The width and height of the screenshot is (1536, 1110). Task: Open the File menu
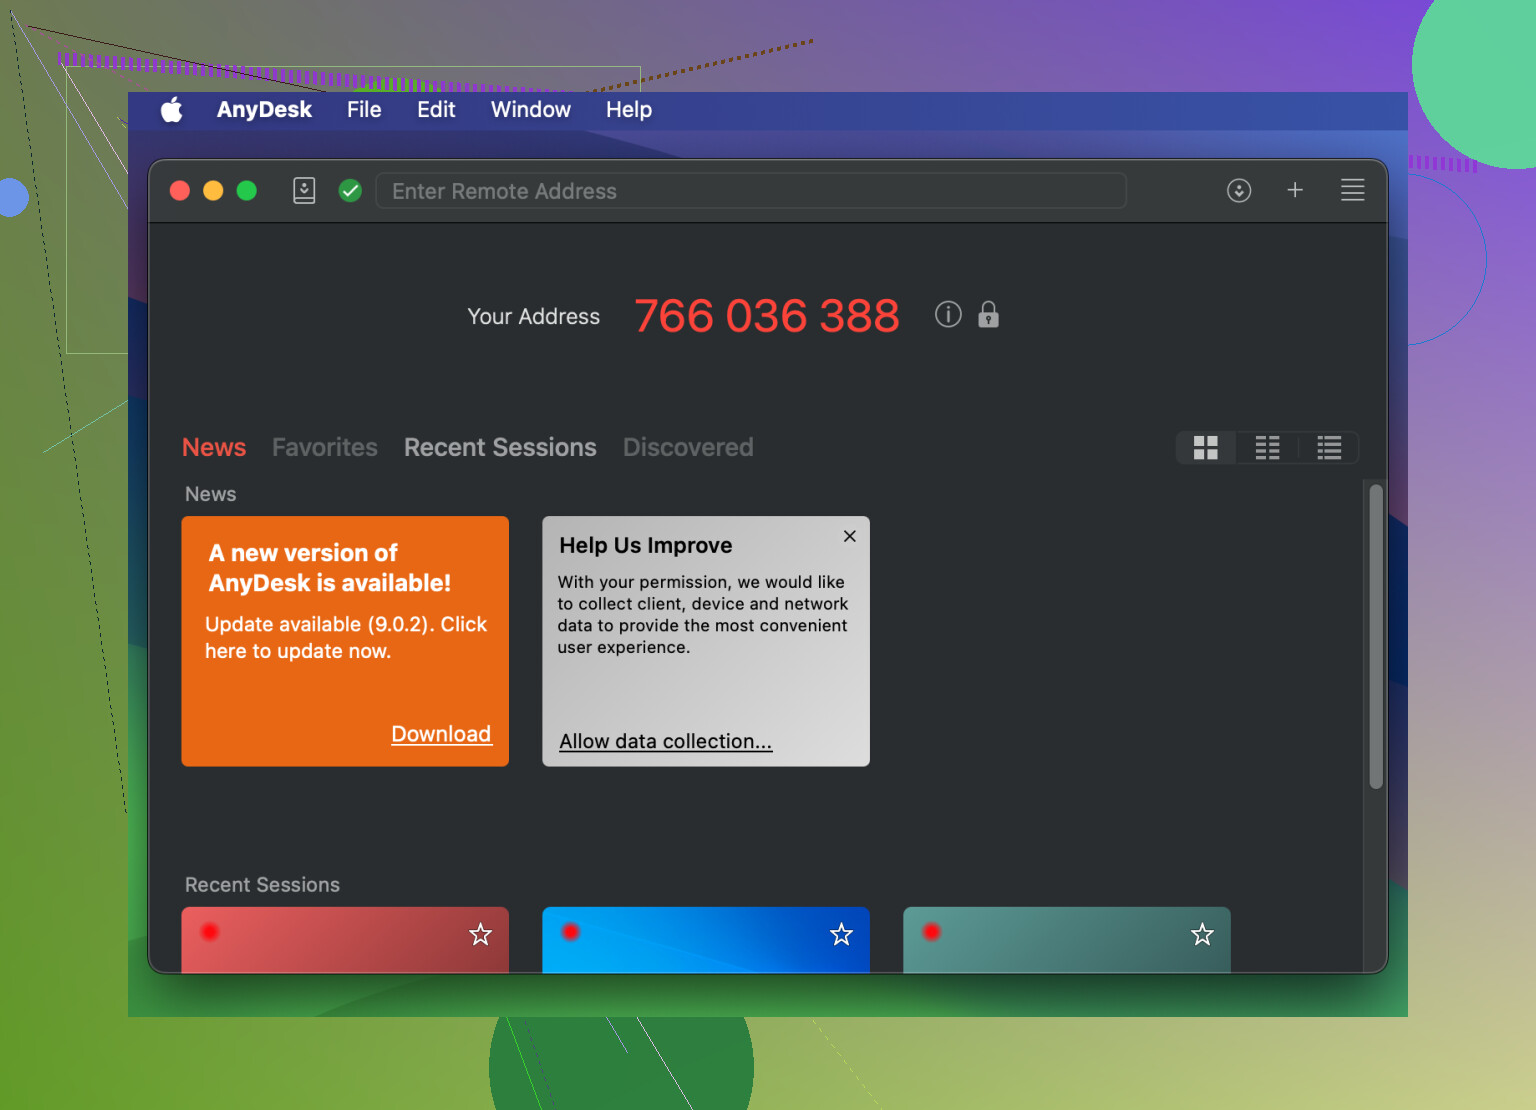[x=364, y=110]
